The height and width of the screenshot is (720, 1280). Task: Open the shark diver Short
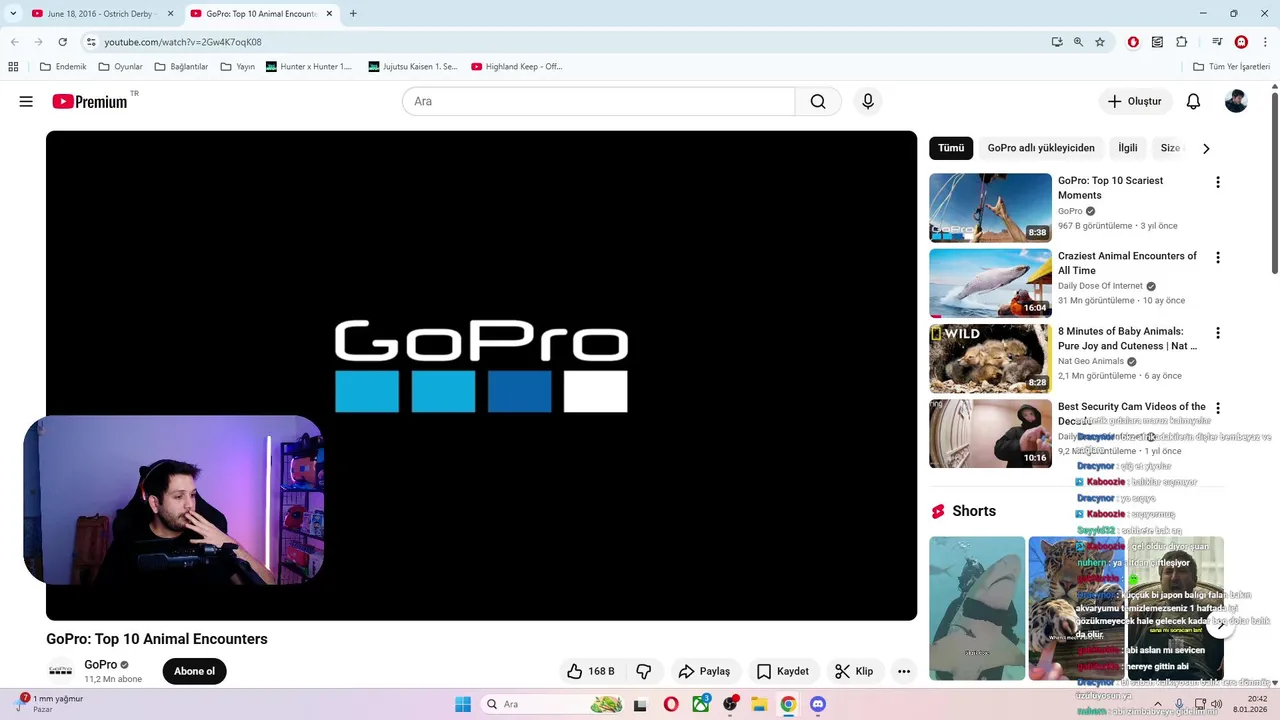coord(977,608)
